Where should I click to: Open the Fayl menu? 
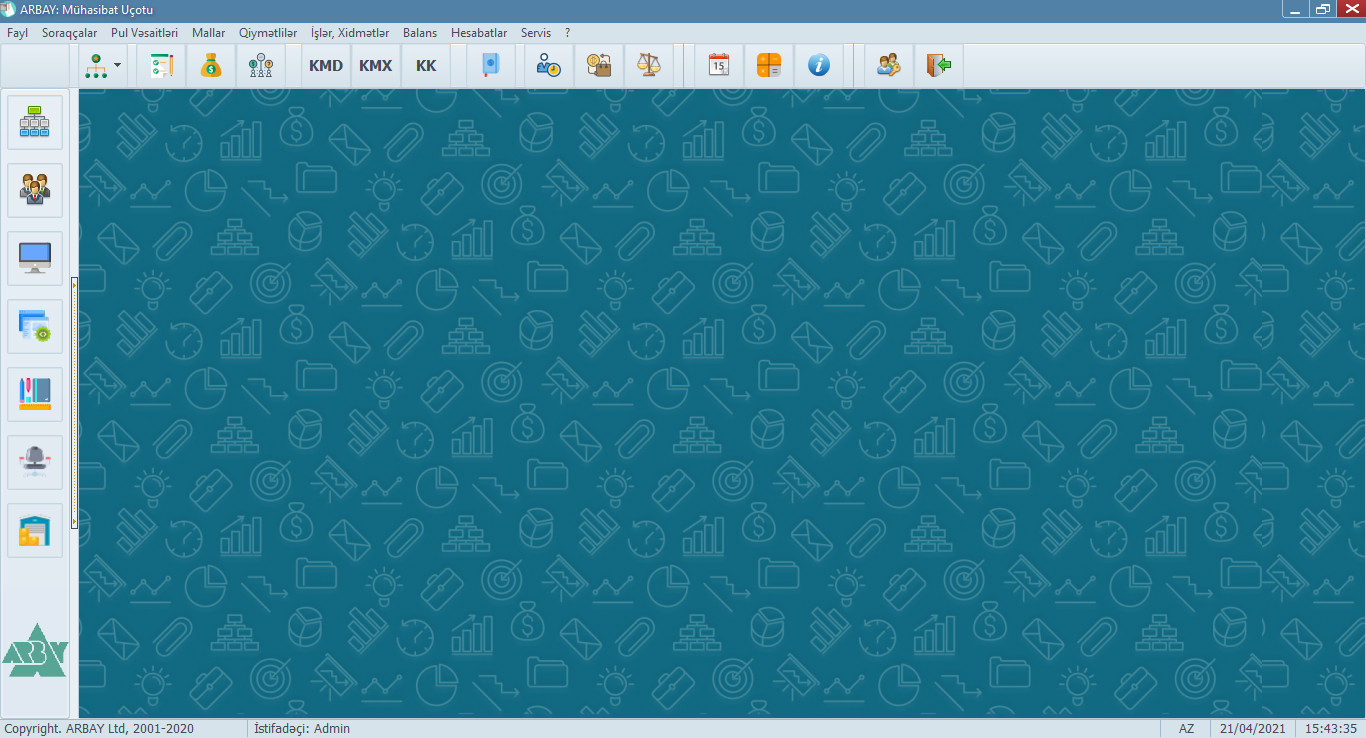pos(17,33)
